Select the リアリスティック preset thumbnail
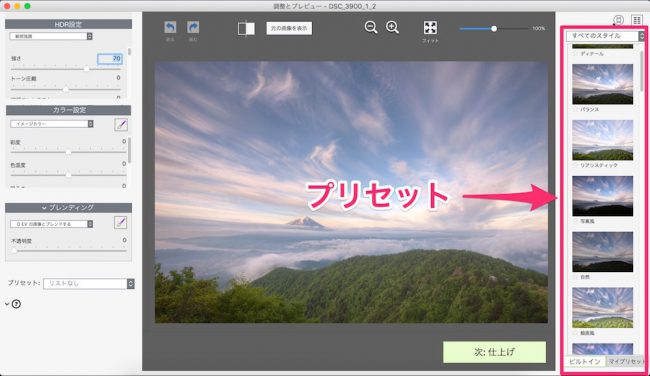This screenshot has height=376, width=650. point(603,140)
